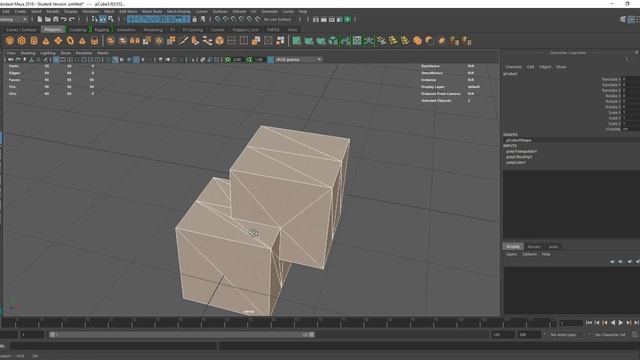Screen dimensions: 640x360
Task: Select polyCube1 input node
Action: pyautogui.click(x=516, y=162)
